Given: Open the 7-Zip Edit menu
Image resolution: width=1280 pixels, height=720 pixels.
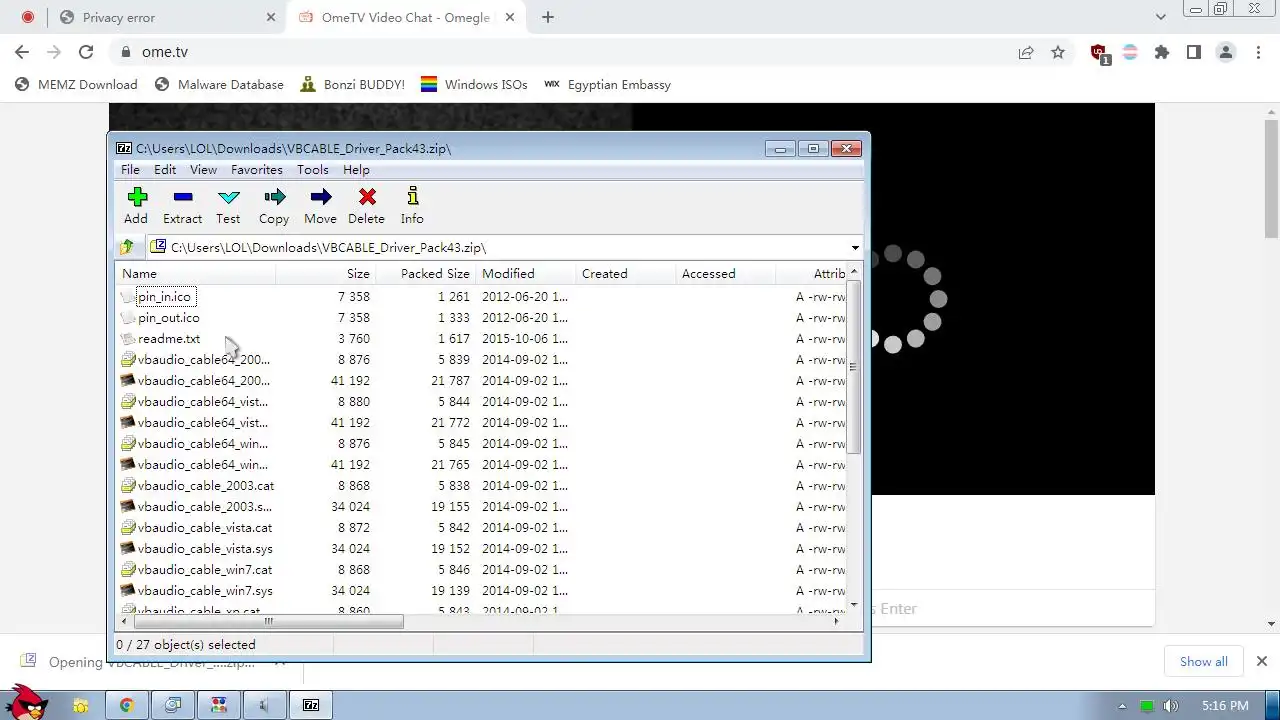Looking at the screenshot, I should tap(165, 170).
